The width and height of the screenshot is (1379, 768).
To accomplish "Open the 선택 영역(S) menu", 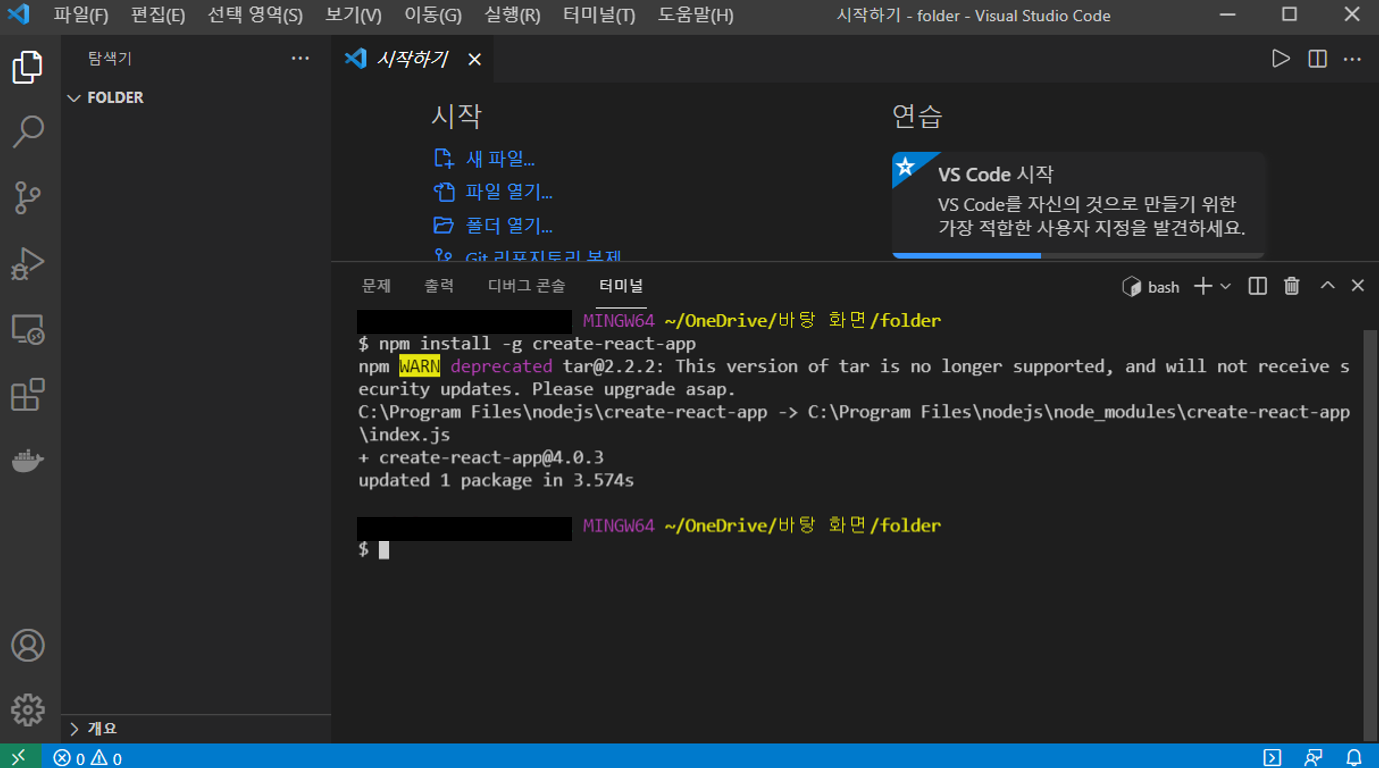I will pos(255,15).
